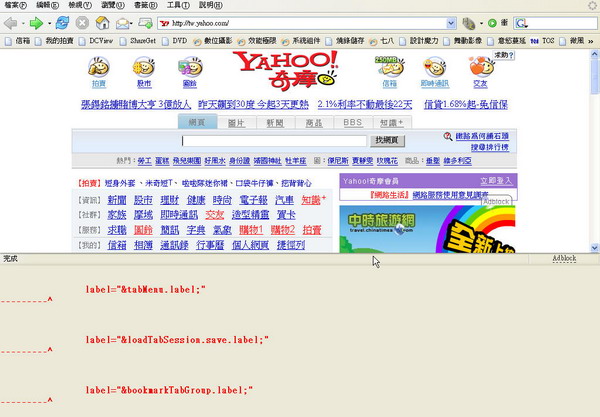Click in the browser address bar
Screen dimensions: 600x417
[x=308, y=23]
